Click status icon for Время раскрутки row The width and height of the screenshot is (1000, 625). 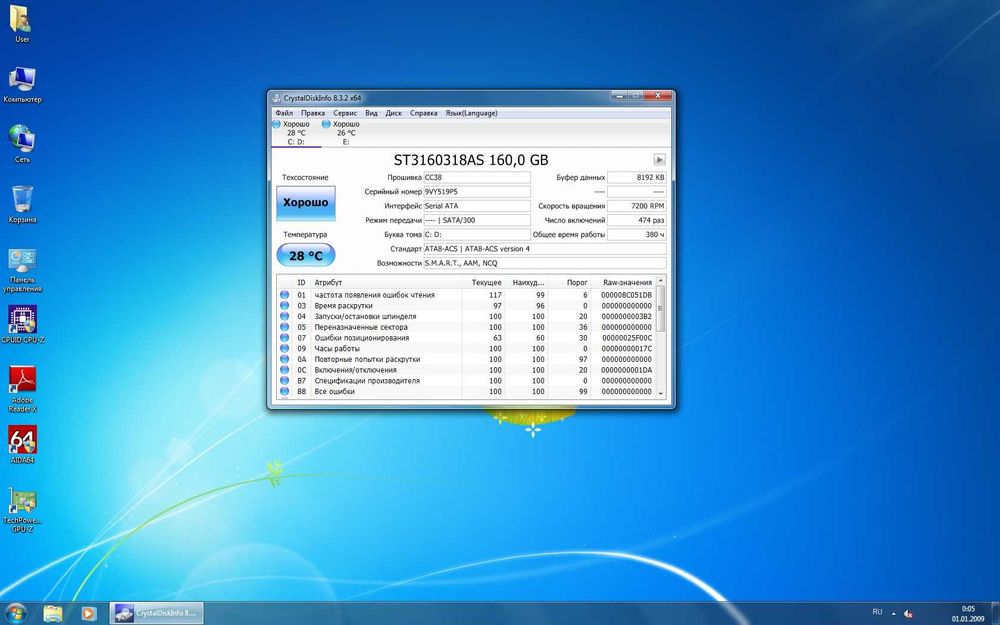click(x=284, y=306)
